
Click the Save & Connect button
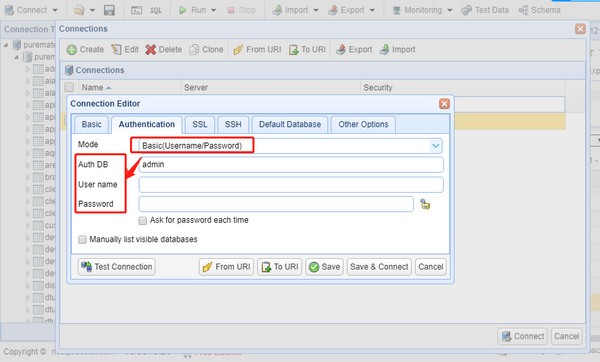tap(379, 267)
